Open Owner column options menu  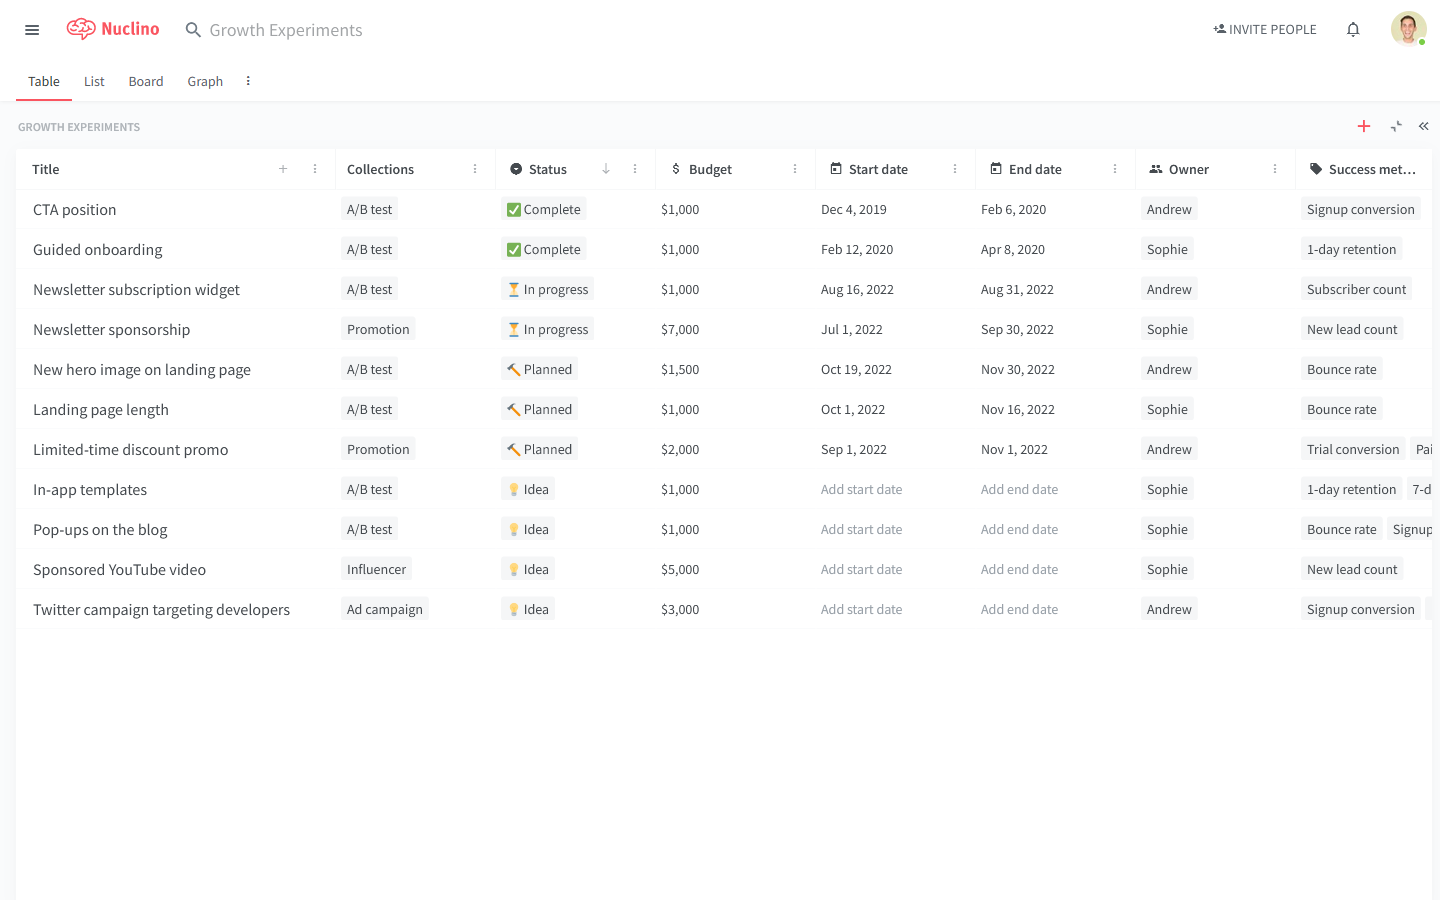[x=1275, y=169]
